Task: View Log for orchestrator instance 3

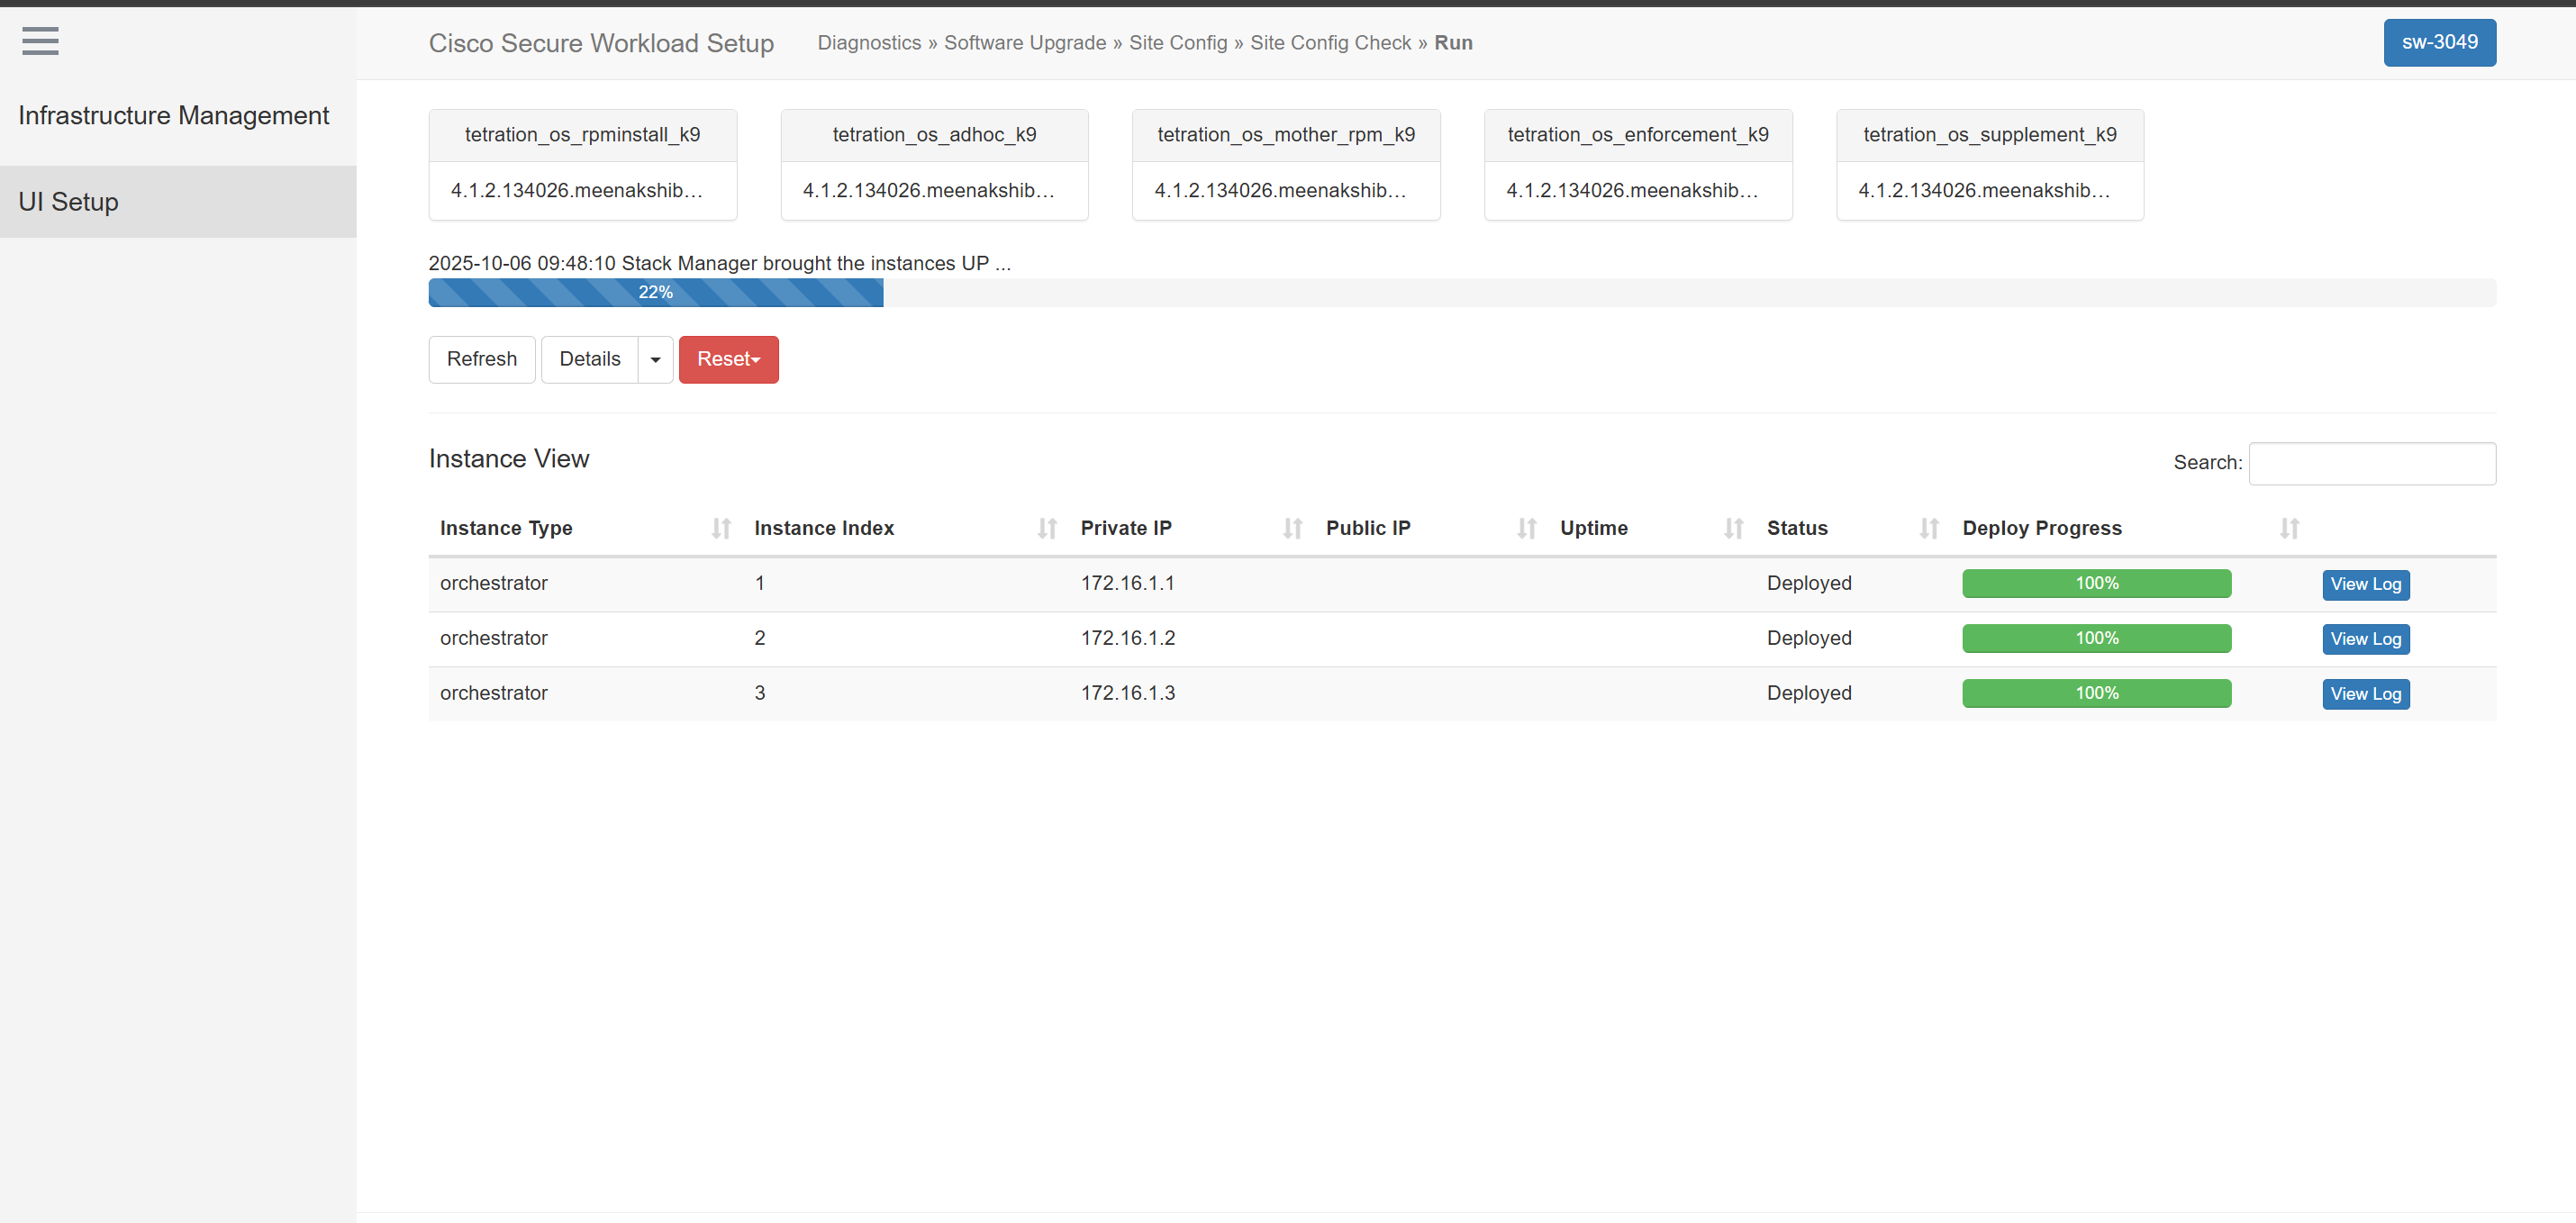Action: coord(2365,693)
